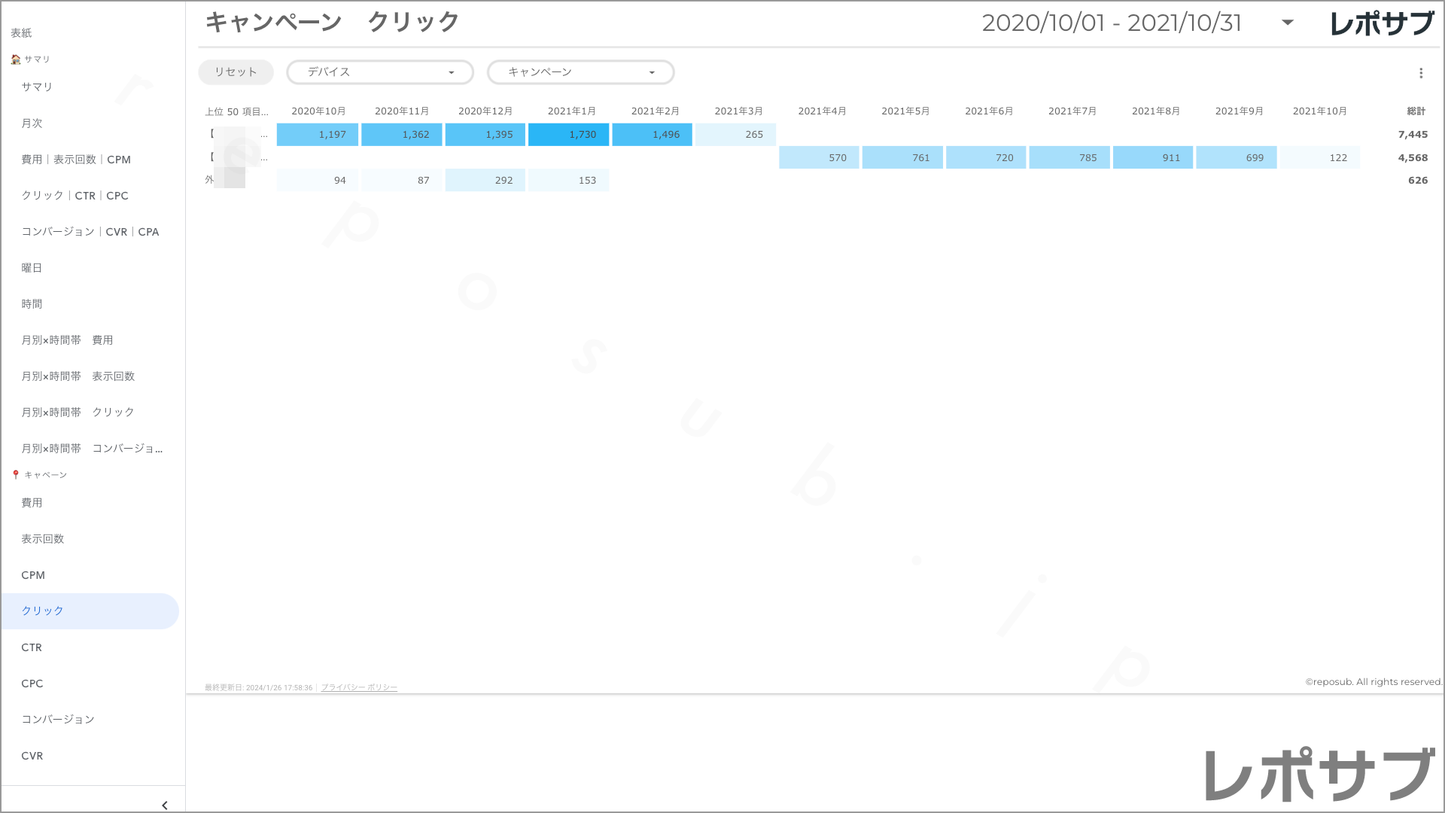Open the コンバージョン｜CVR｜CPA page
The height and width of the screenshot is (813, 1445).
coord(90,232)
